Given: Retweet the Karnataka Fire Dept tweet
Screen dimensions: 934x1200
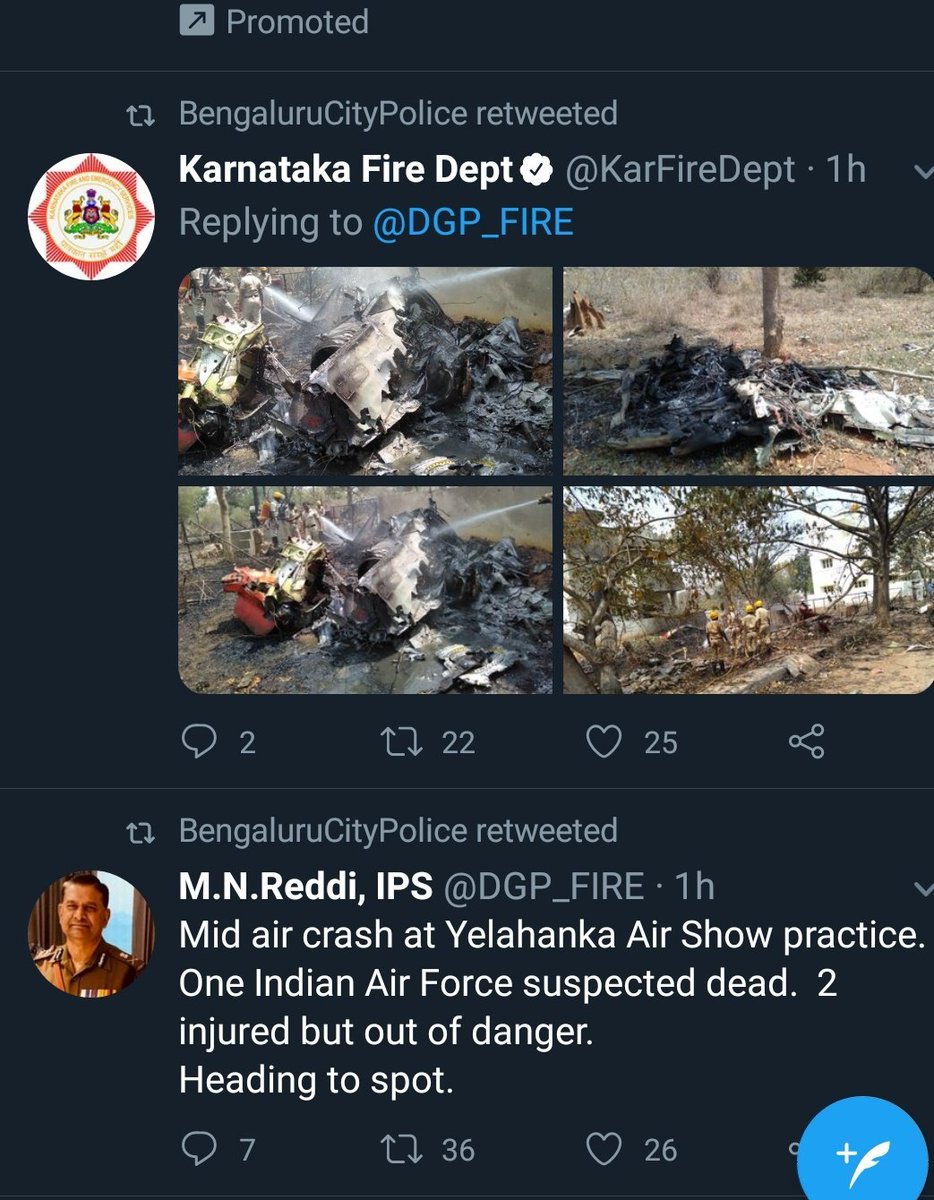Looking at the screenshot, I should click(400, 741).
